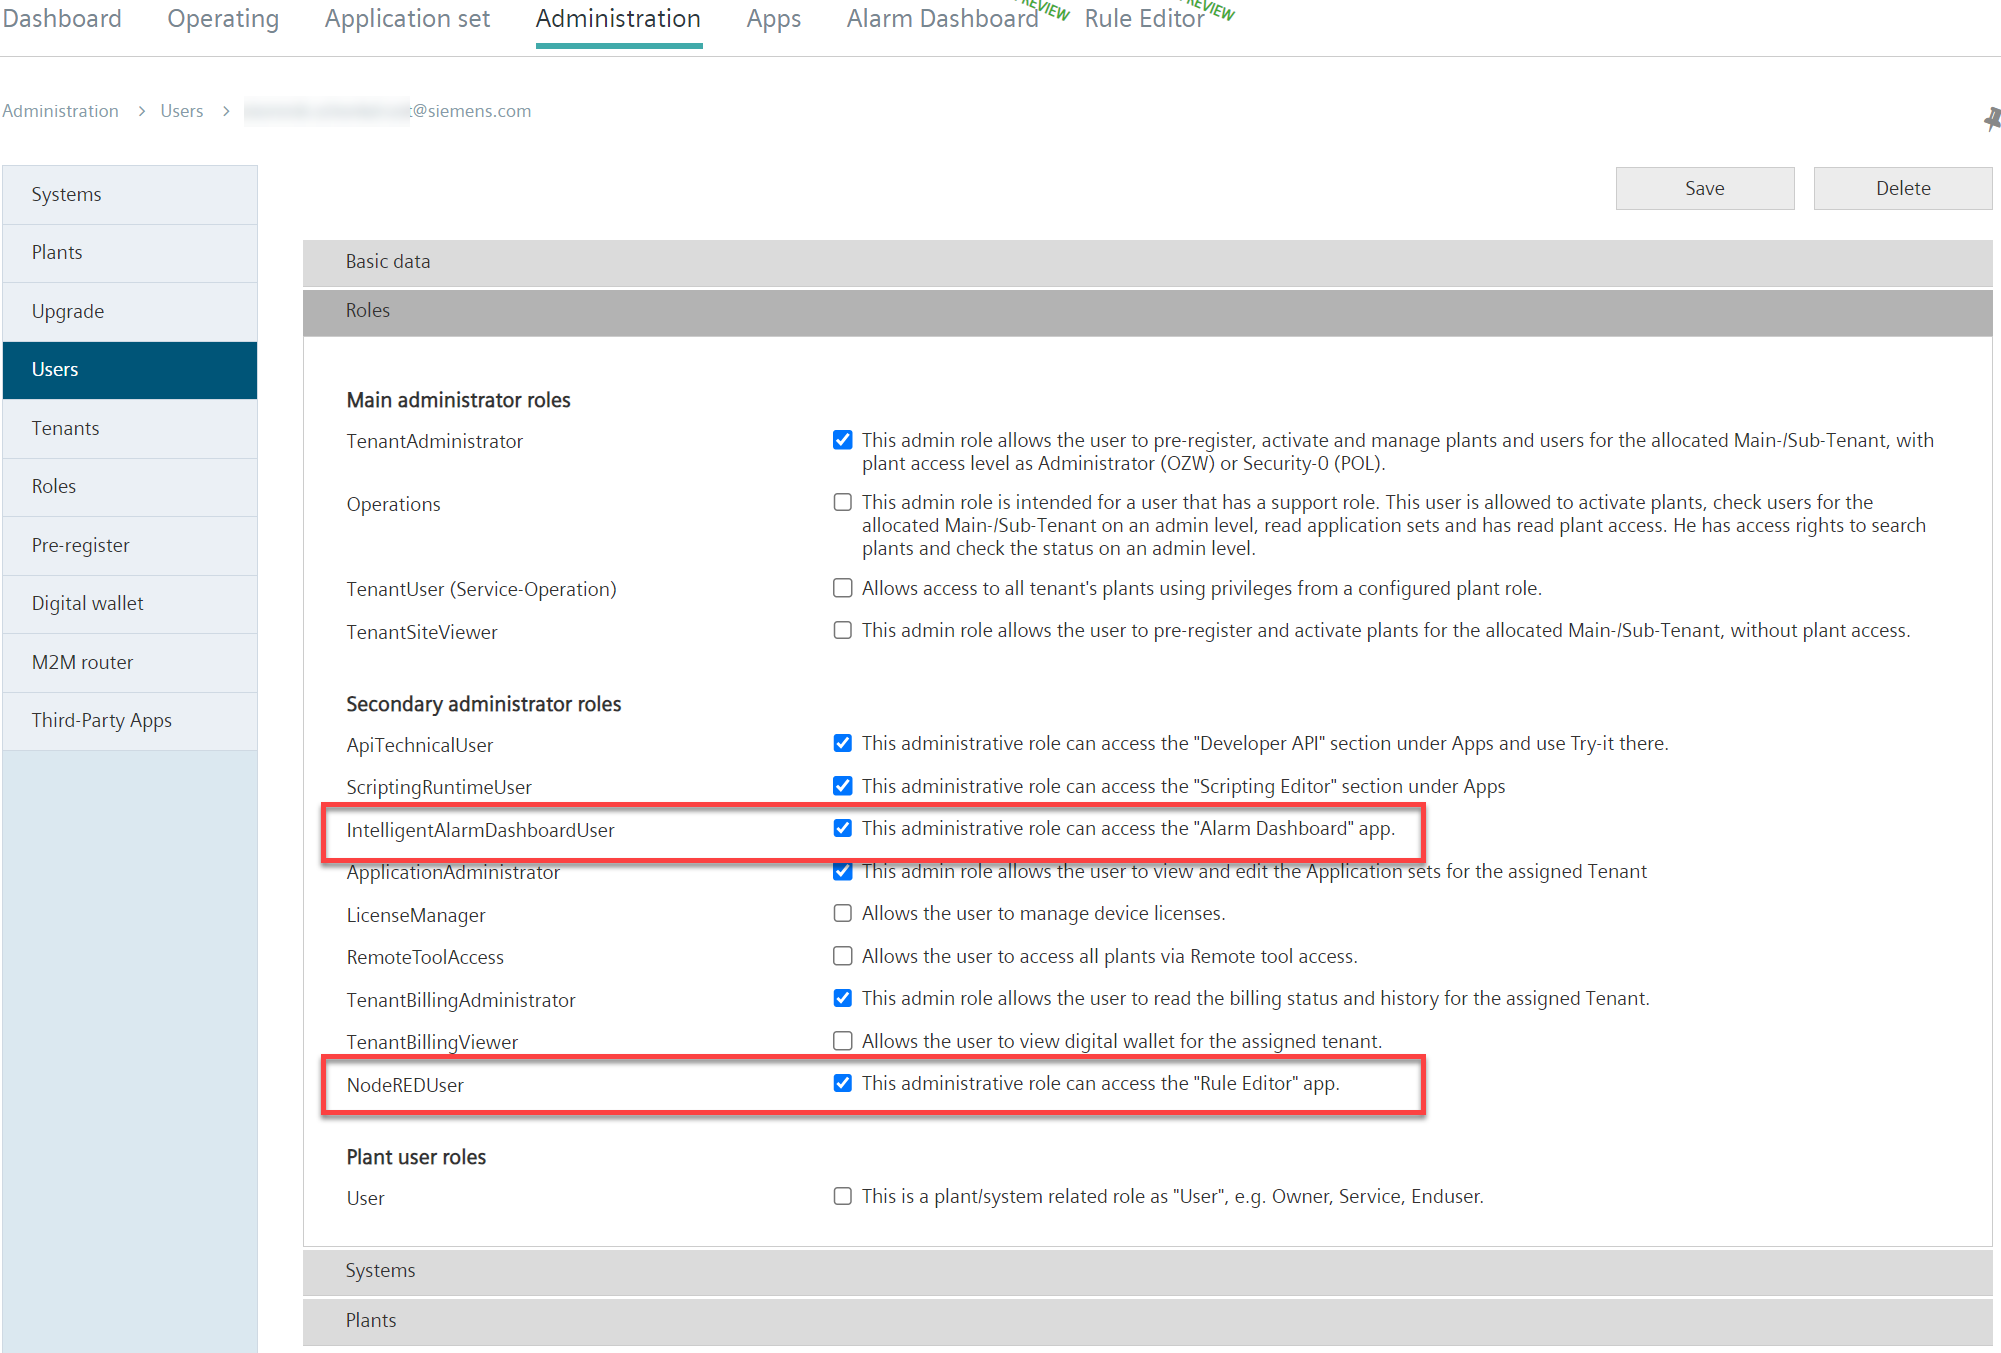Open Roles in the left sidebar
The width and height of the screenshot is (2001, 1353).
pos(130,487)
